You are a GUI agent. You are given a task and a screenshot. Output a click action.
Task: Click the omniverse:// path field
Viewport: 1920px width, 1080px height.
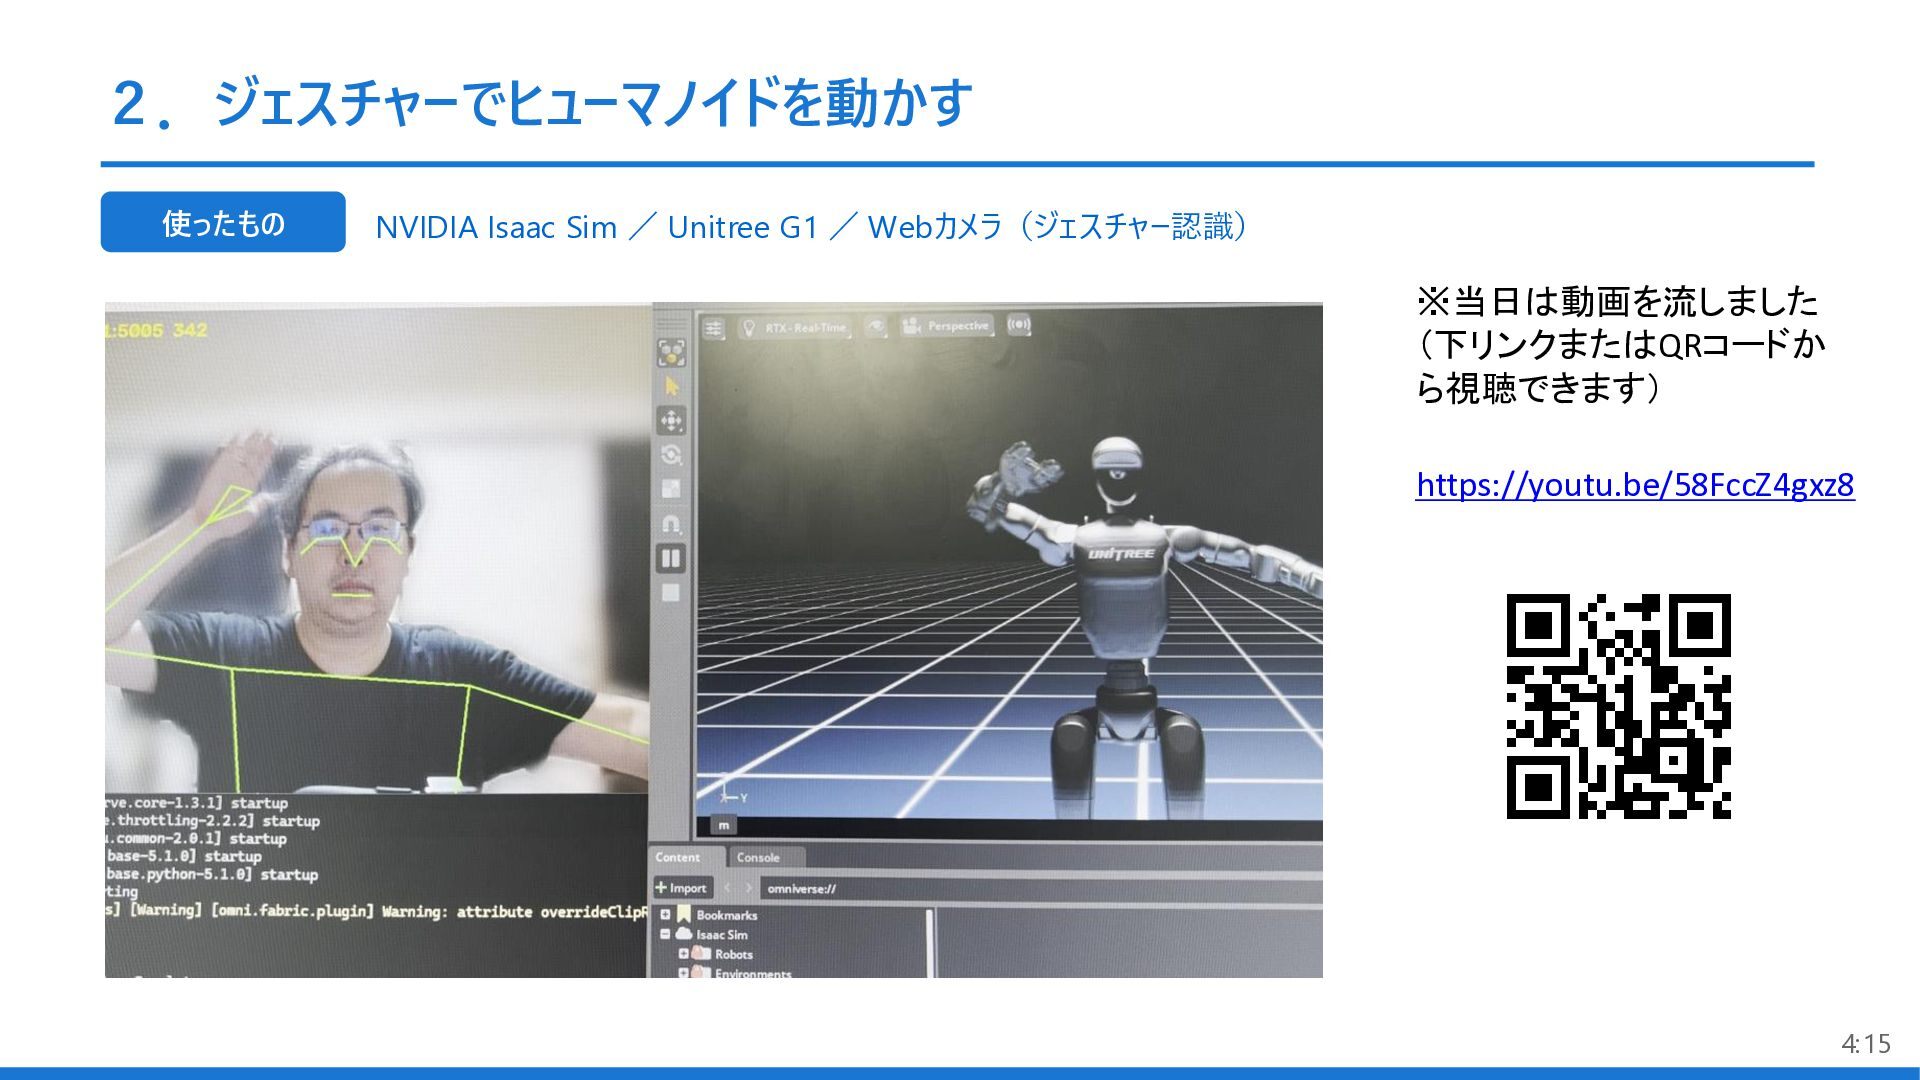[x=1040, y=888]
